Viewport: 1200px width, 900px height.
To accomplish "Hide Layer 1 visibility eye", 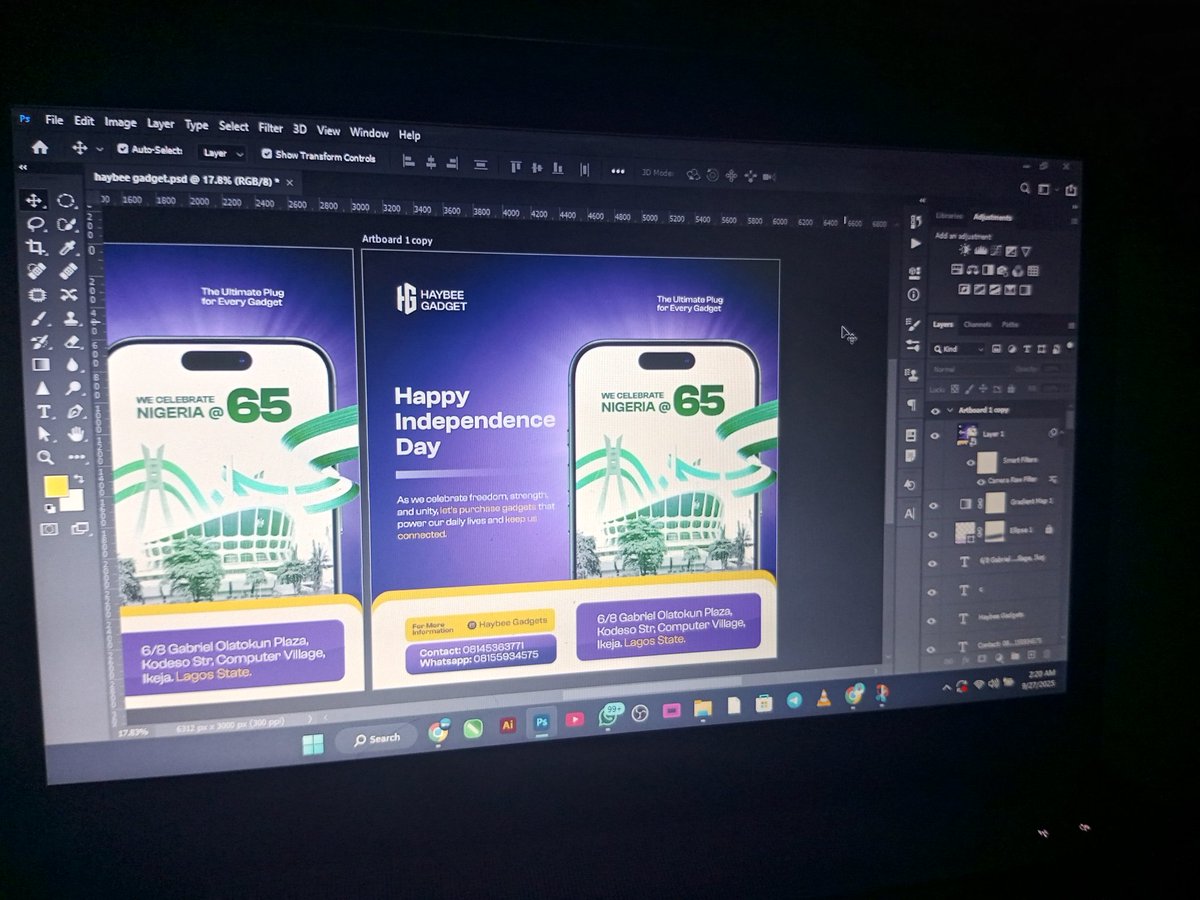I will click(935, 435).
